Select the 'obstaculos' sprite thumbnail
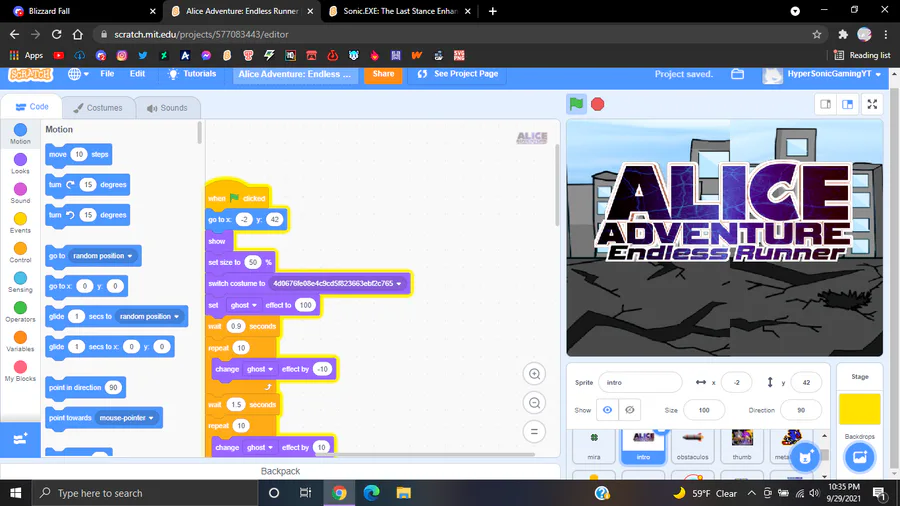This screenshot has width=900, height=506. tap(692, 446)
